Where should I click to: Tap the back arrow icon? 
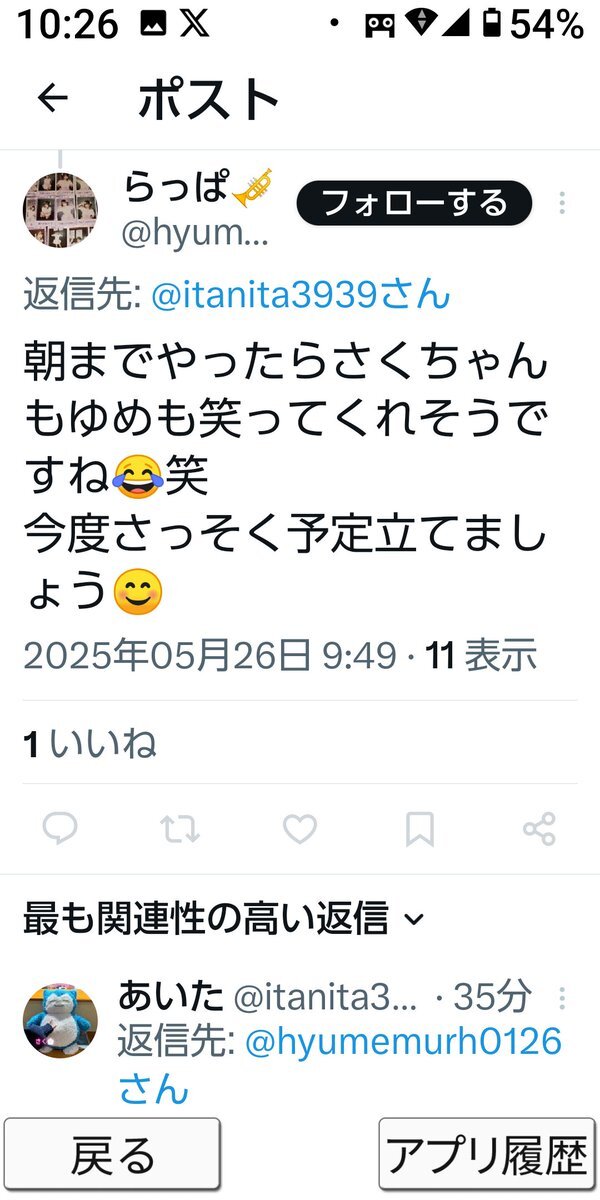52,98
